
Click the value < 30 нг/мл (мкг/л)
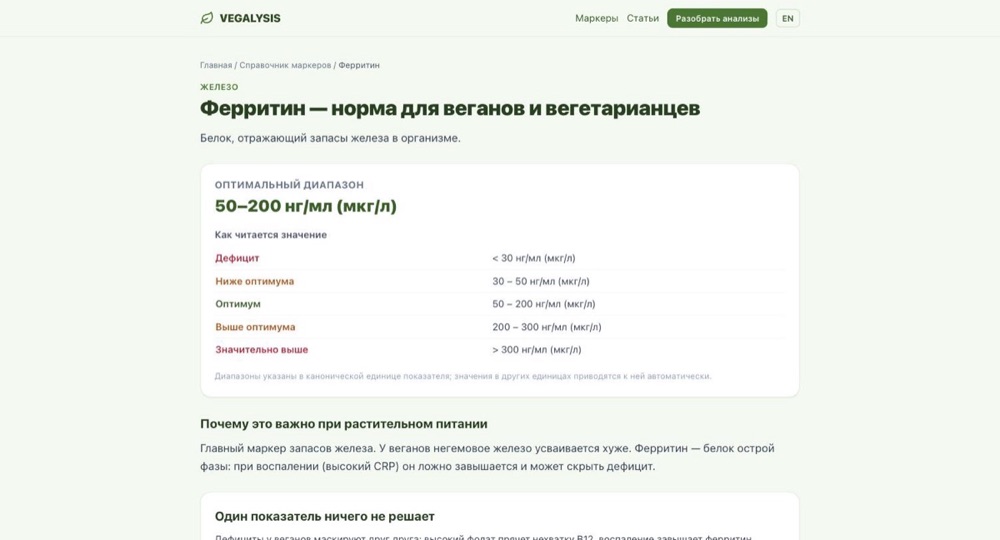pyautogui.click(x=533, y=258)
